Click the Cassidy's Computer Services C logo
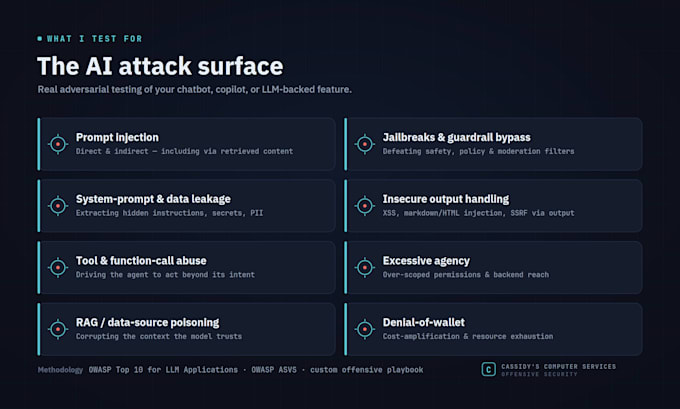This screenshot has height=409, width=680. click(488, 370)
